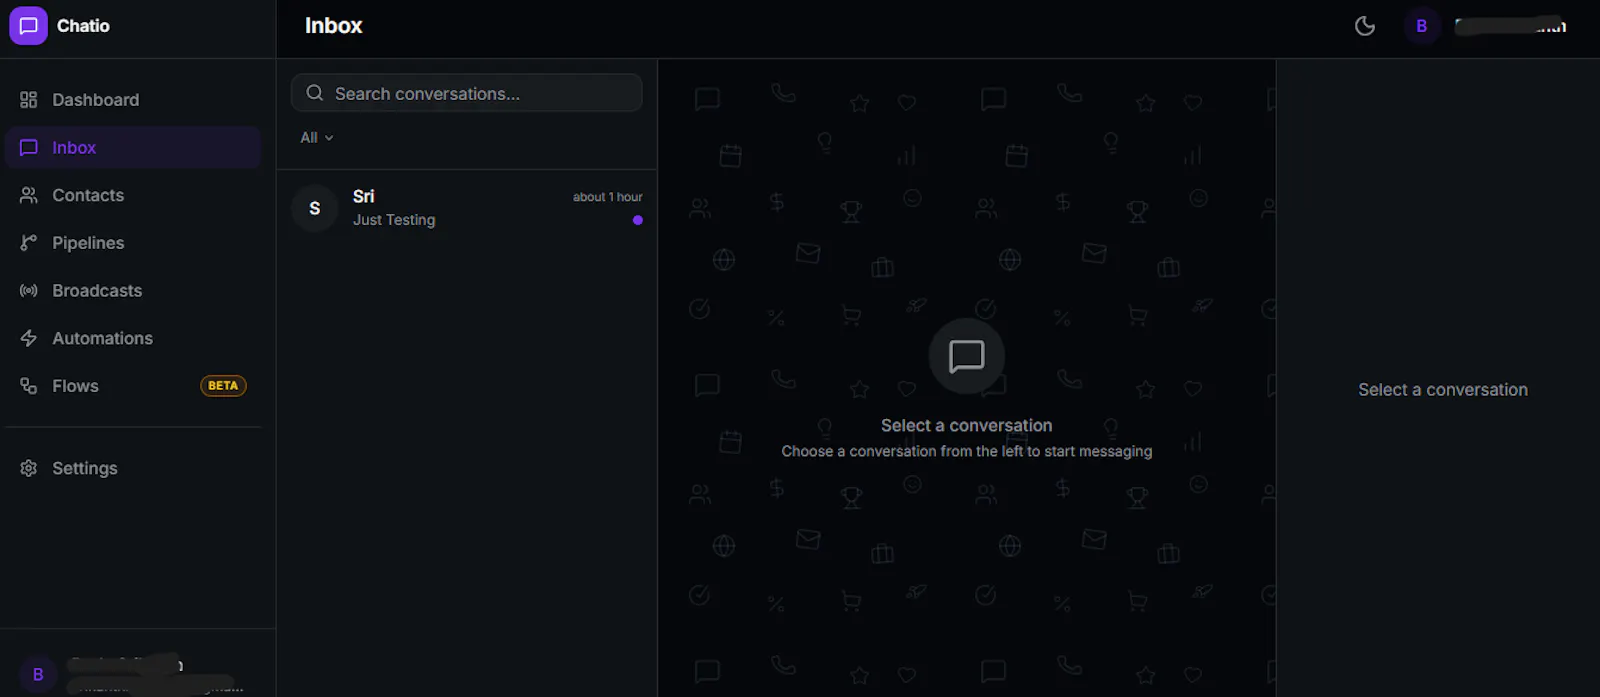Go to the Inbox section

coord(133,148)
